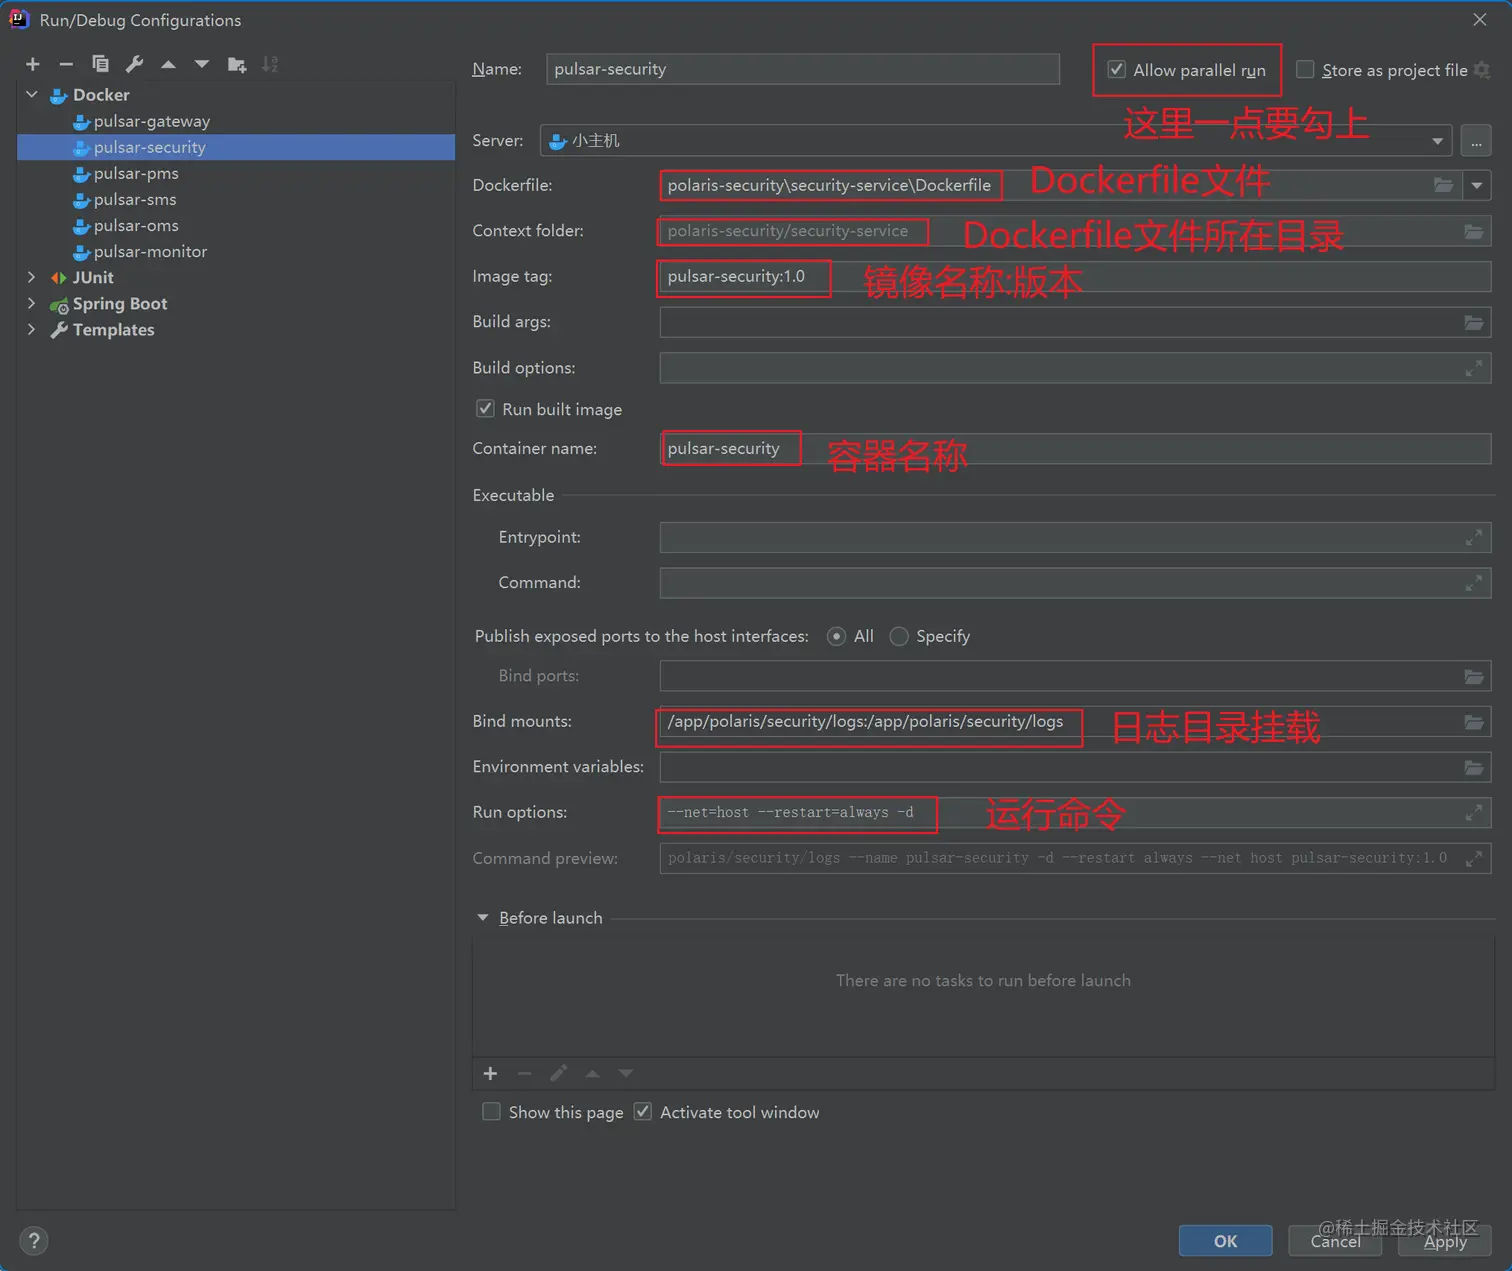Open Store as project file settings gear

tap(1482, 70)
